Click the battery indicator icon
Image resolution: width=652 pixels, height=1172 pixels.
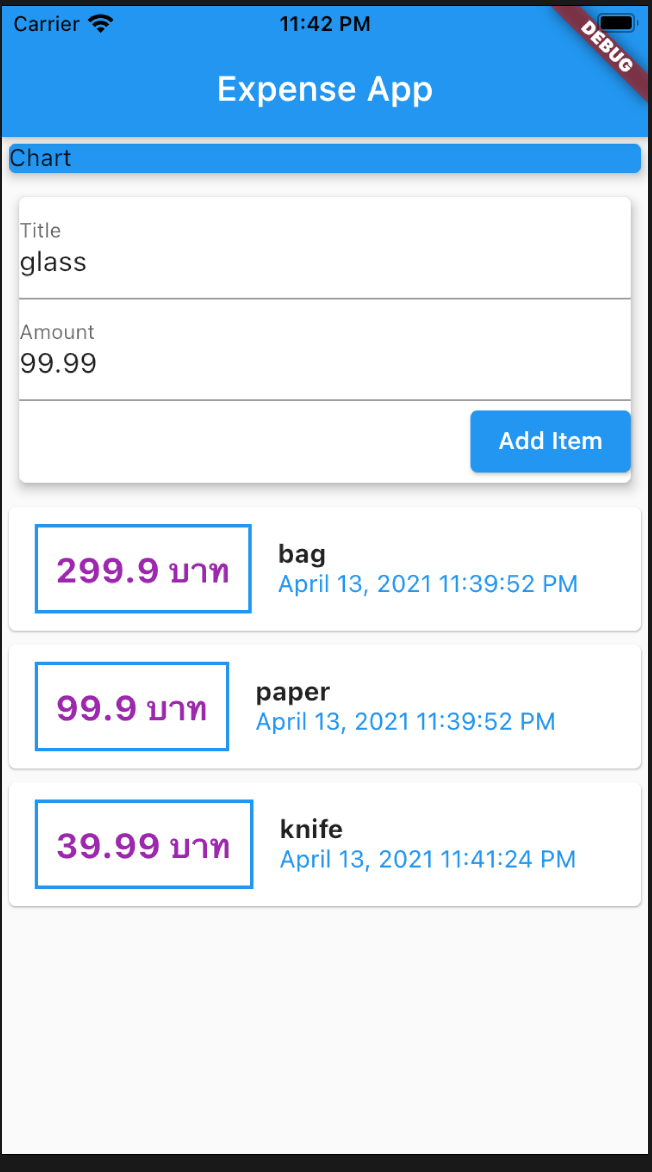click(618, 23)
